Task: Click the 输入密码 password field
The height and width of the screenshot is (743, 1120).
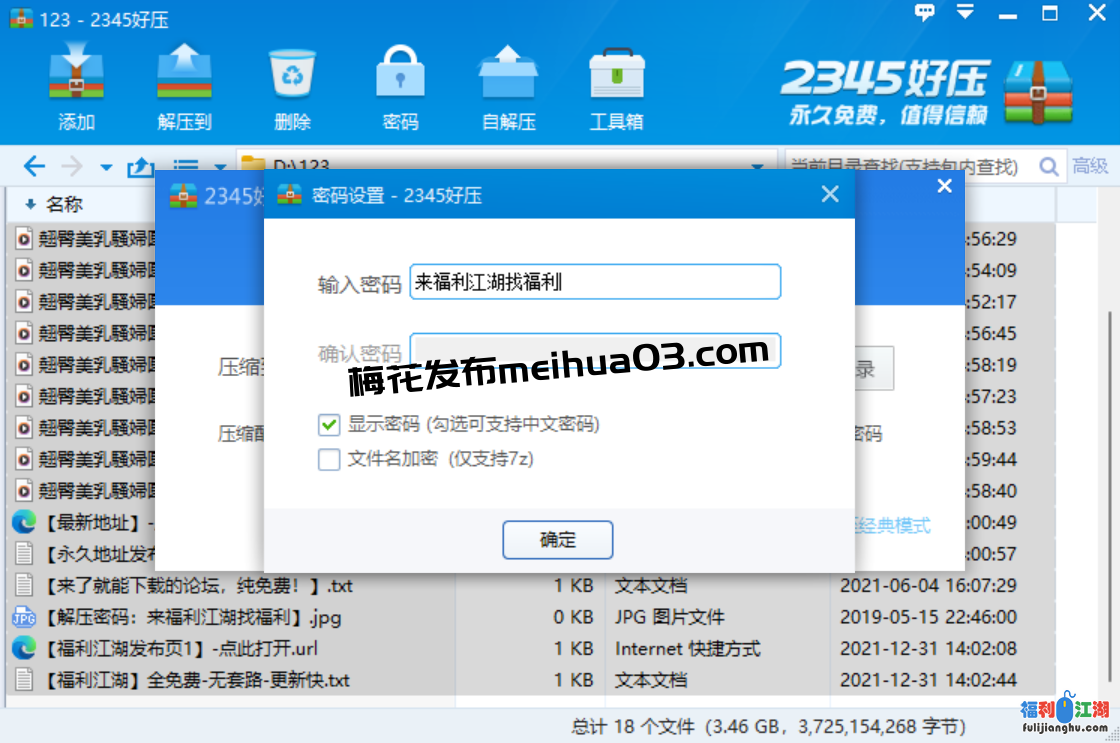Action: pyautogui.click(x=595, y=282)
